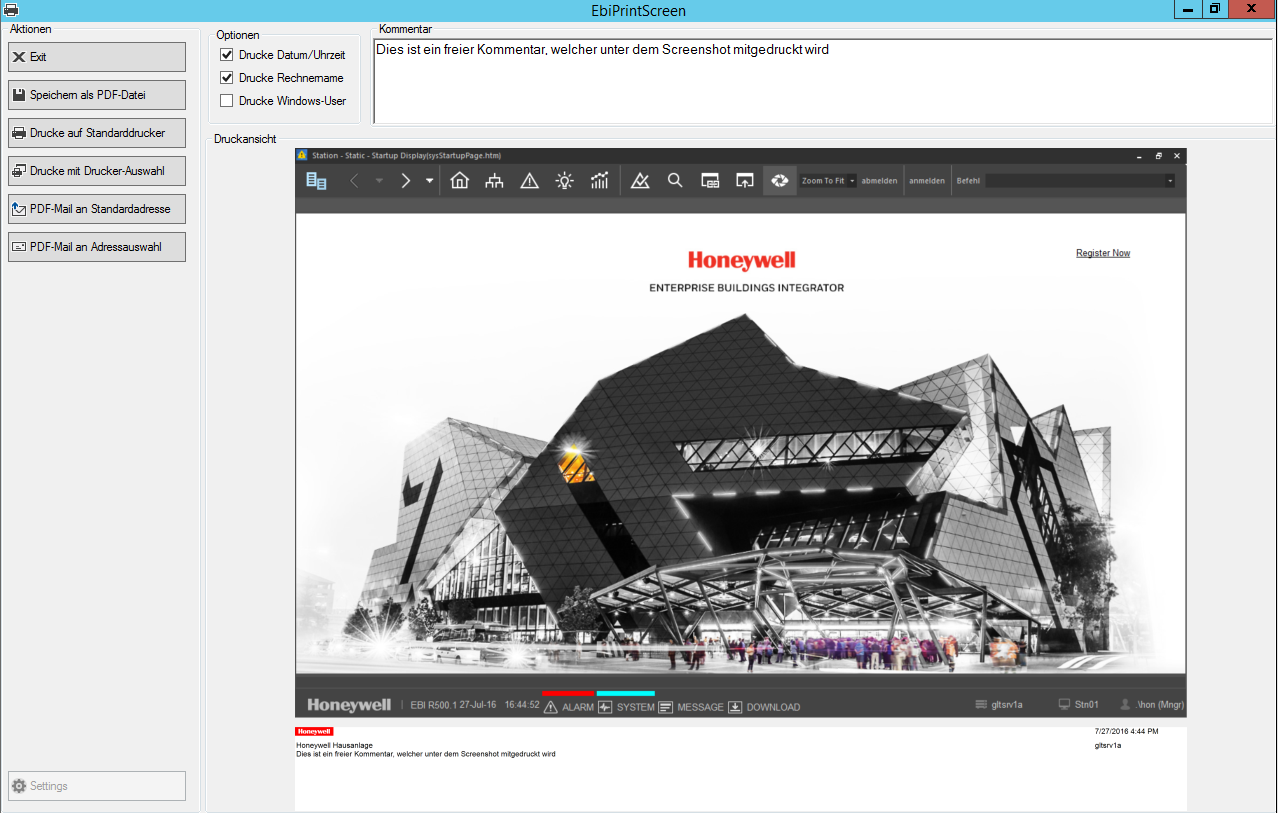
Task: Click the 16:44:52 time in status bar
Action: pyautogui.click(x=522, y=705)
